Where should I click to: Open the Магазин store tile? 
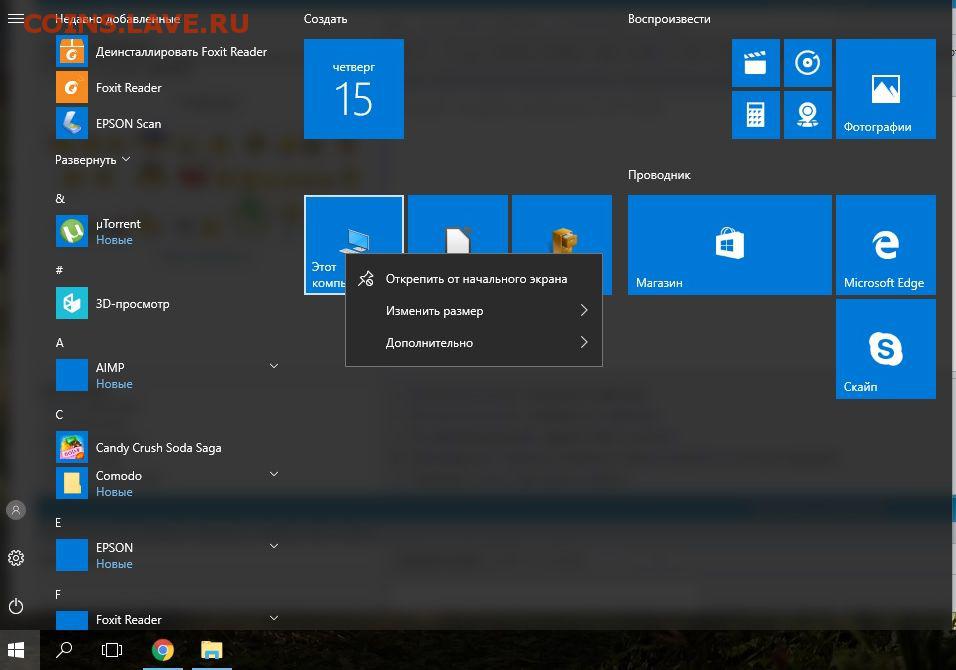730,245
